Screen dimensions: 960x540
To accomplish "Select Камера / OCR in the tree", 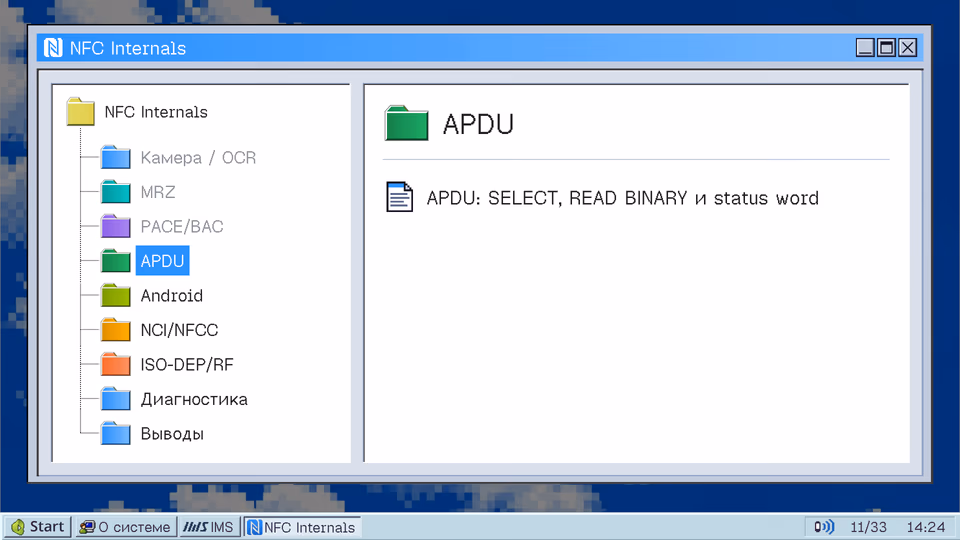I will [x=198, y=158].
